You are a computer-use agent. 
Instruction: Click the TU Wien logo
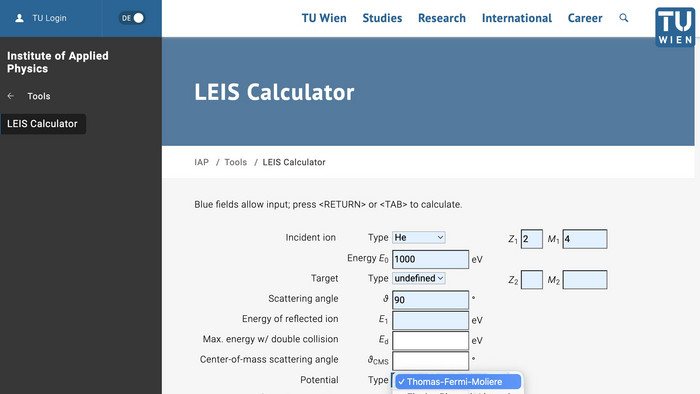click(x=675, y=27)
